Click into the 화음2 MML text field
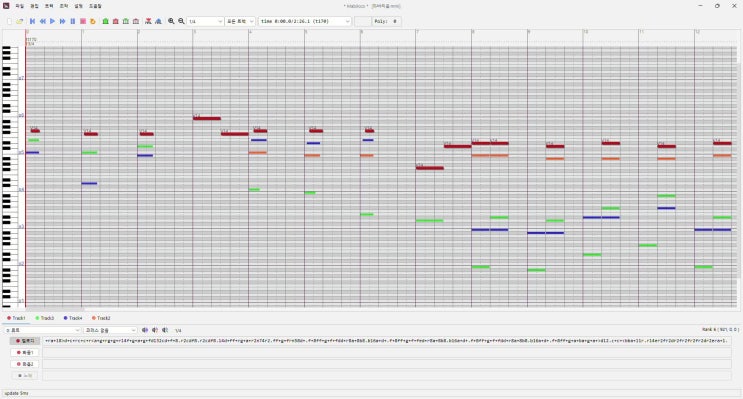This screenshot has width=743, height=399. coord(387,364)
